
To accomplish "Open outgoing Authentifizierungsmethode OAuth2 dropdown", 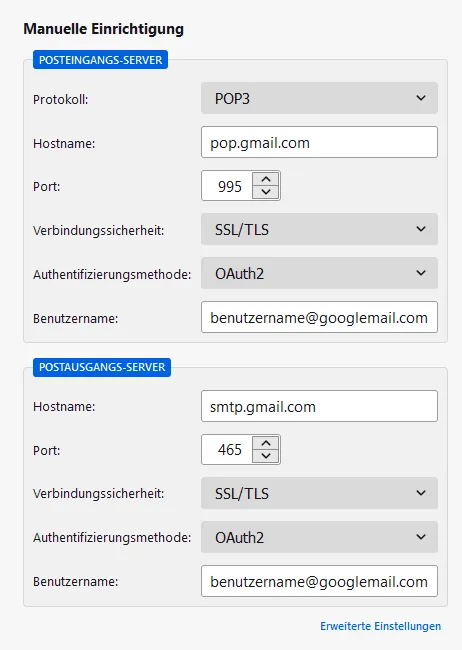I will (319, 537).
